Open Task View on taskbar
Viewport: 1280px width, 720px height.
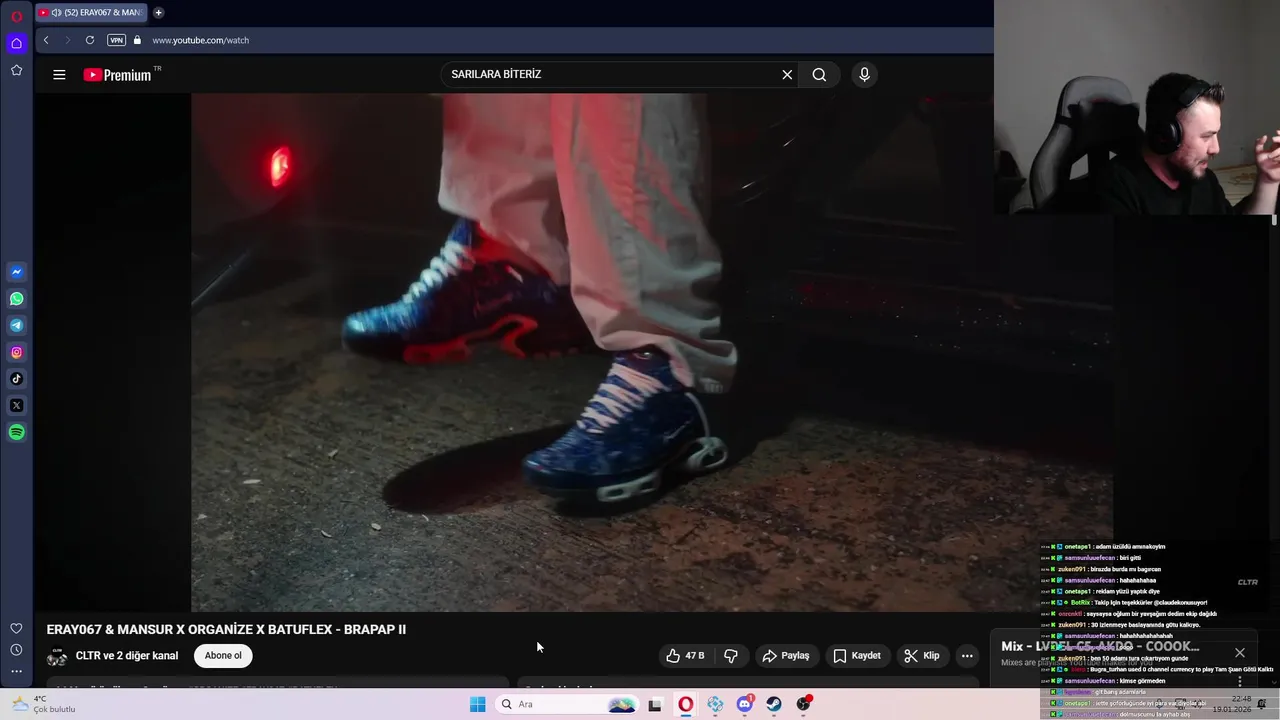(655, 704)
